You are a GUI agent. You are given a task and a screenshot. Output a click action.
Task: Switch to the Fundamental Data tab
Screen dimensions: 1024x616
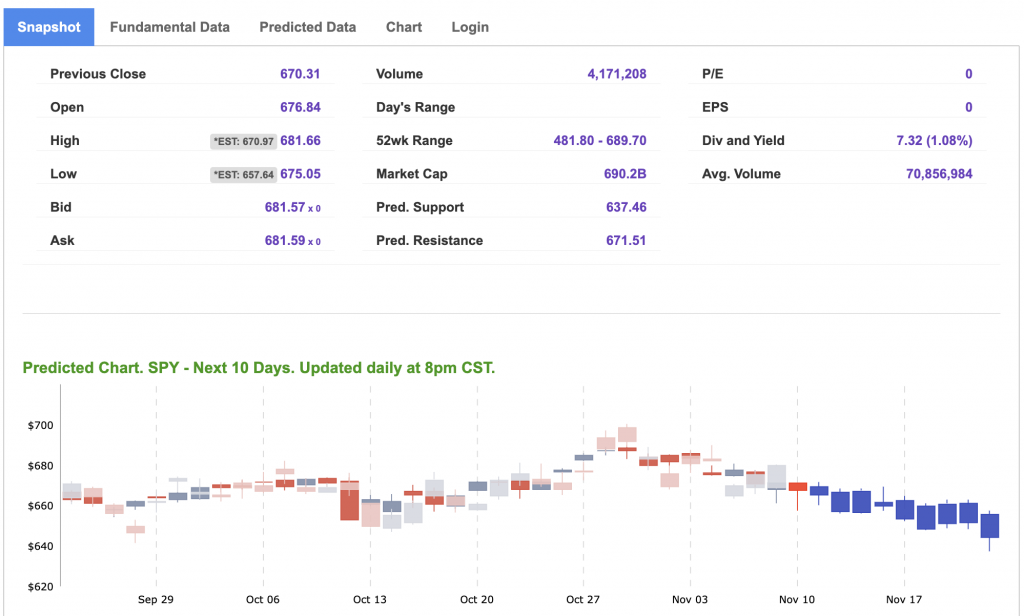(169, 27)
